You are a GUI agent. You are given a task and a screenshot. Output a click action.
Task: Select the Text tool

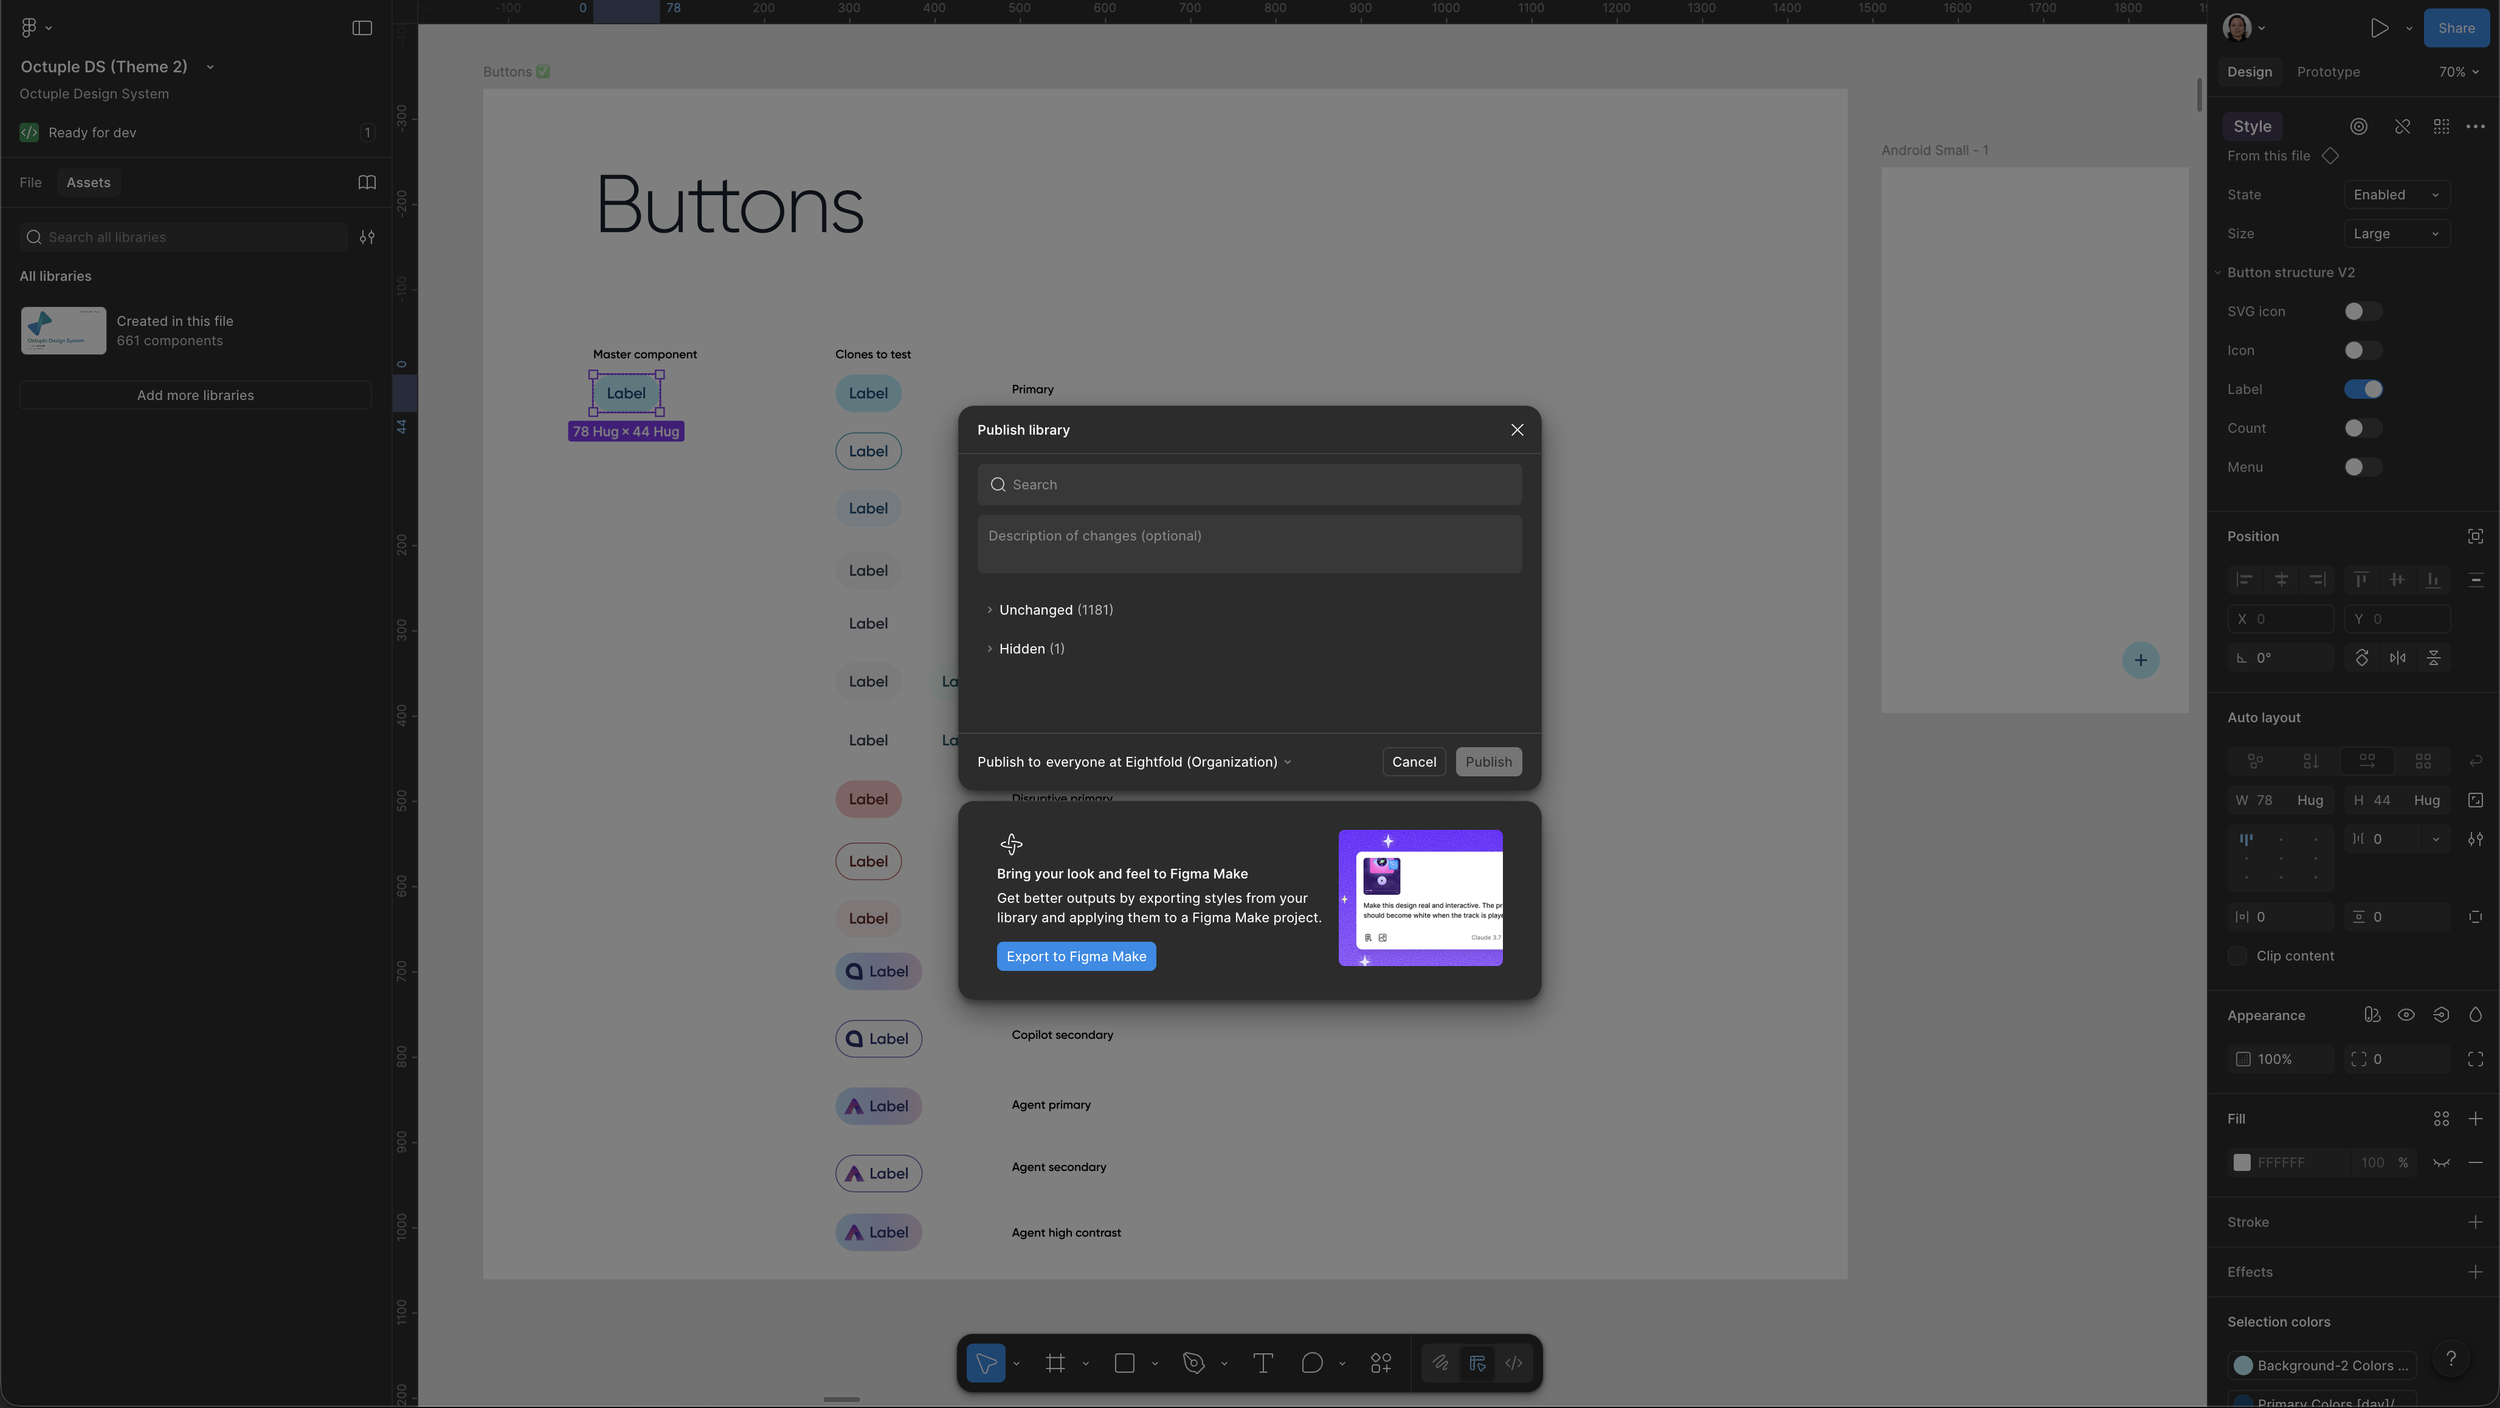pyautogui.click(x=1262, y=1363)
